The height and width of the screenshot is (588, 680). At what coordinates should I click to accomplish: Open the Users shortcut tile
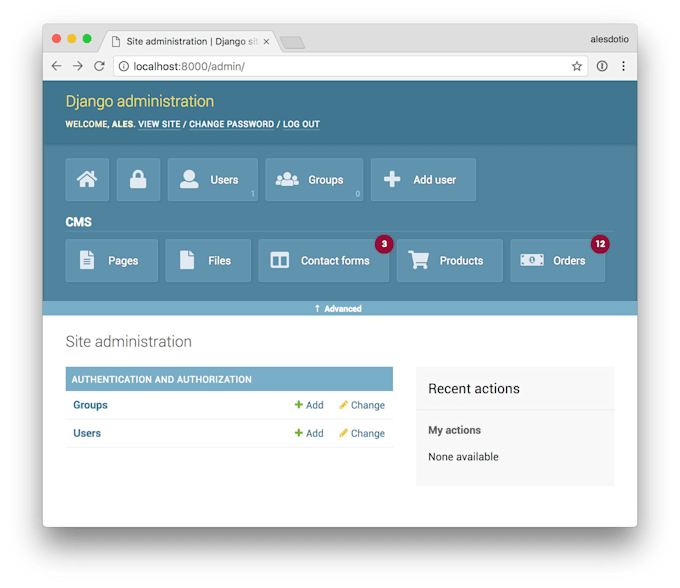[213, 180]
